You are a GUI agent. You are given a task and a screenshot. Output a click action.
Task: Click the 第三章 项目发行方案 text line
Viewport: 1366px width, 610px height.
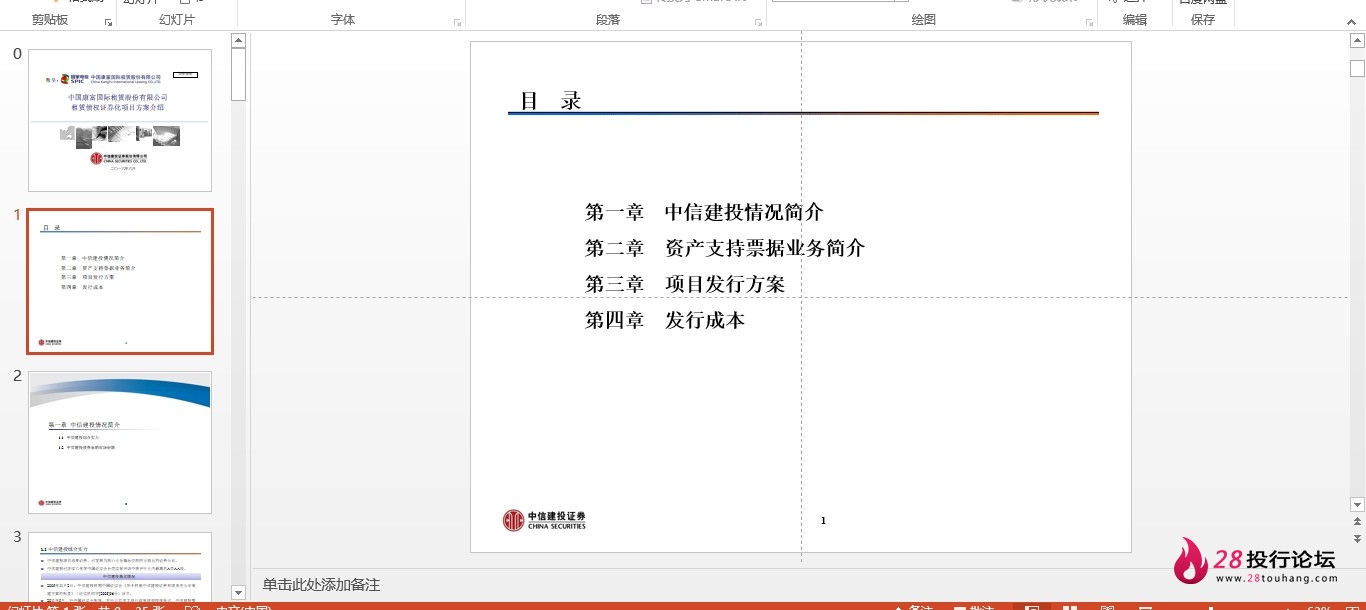point(685,284)
